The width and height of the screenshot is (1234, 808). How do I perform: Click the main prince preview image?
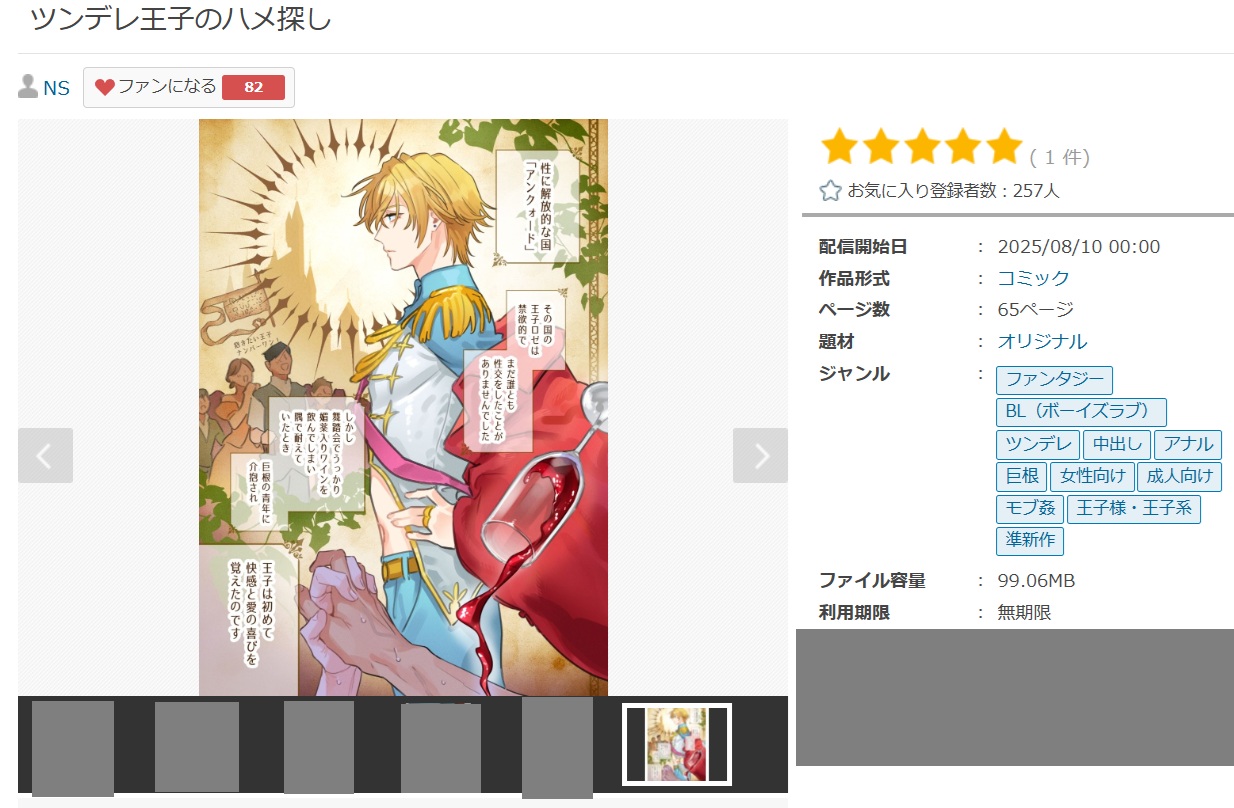pos(403,407)
